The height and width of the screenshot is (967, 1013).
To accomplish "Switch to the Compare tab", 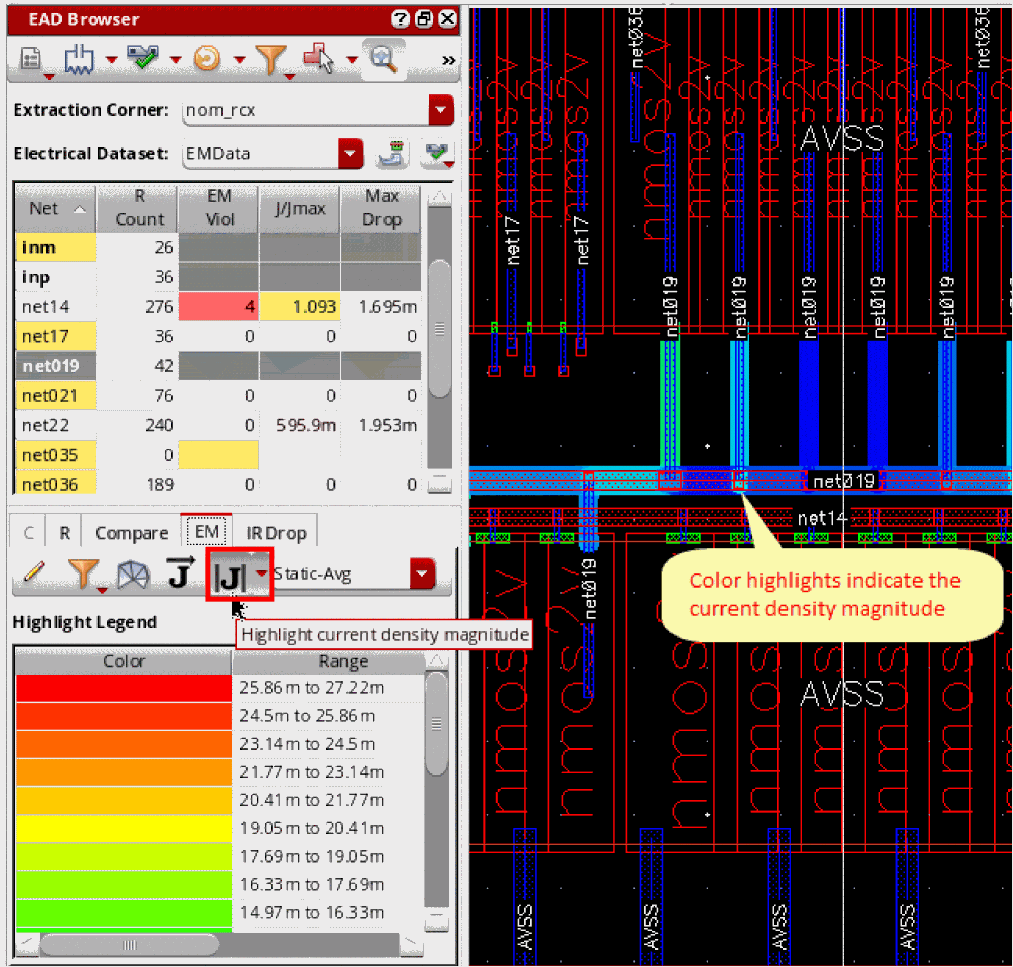I will (x=131, y=533).
